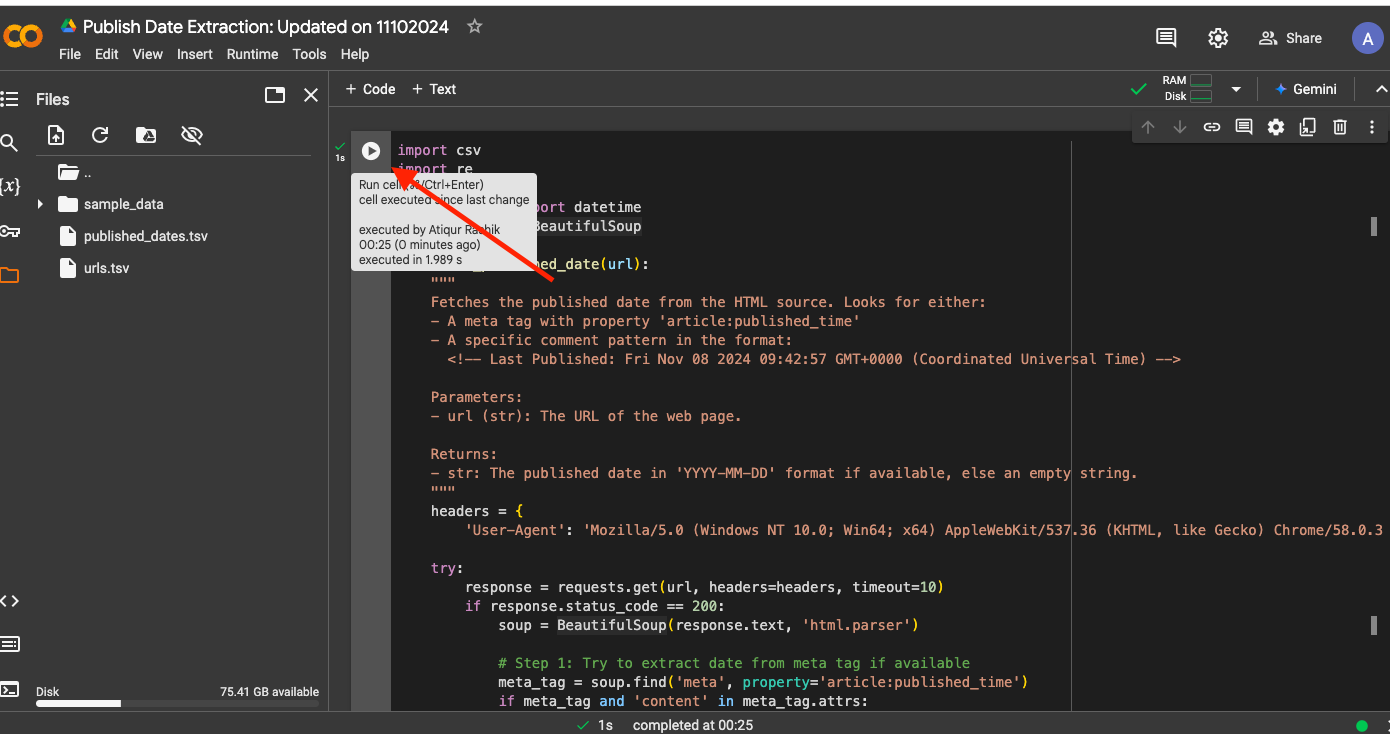Click the Share button

pos(1290,38)
